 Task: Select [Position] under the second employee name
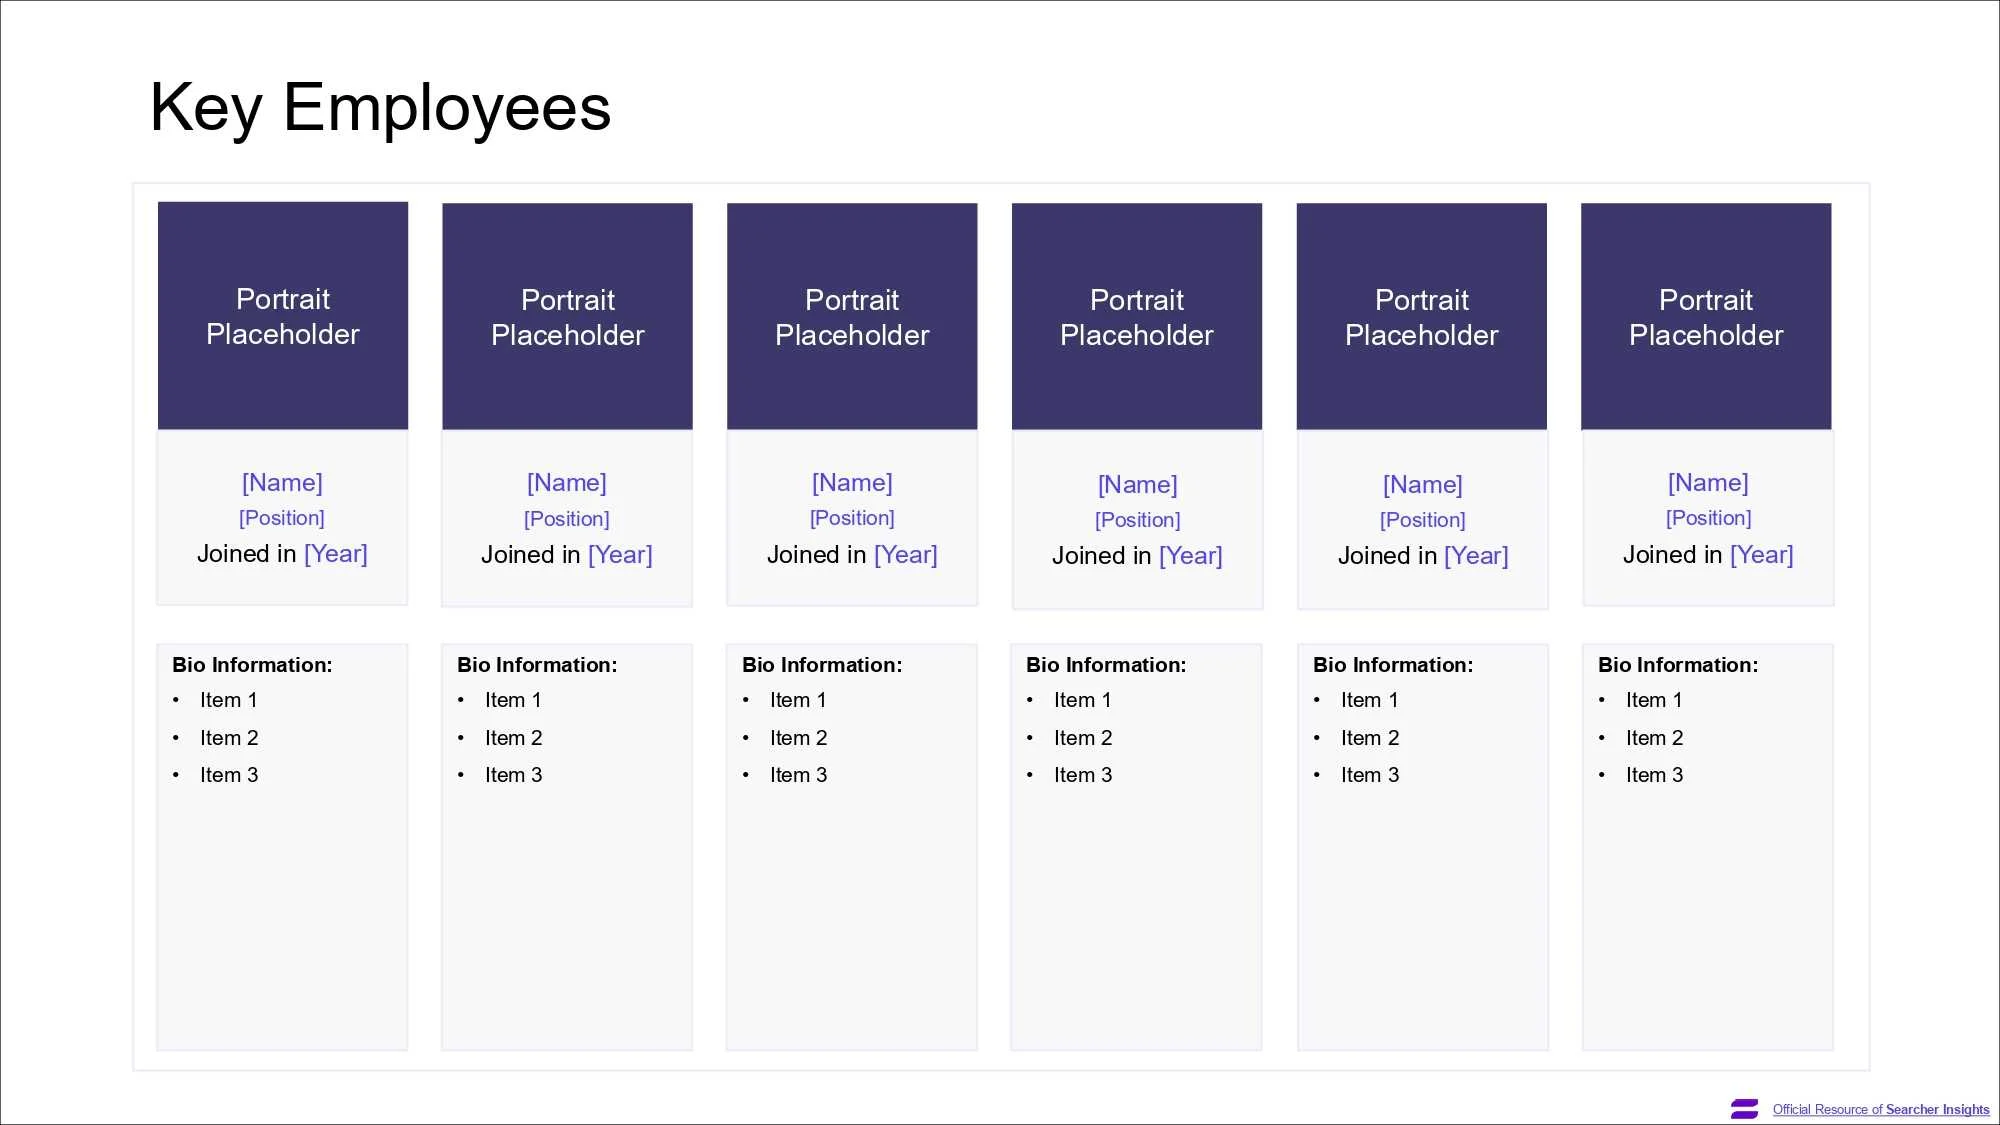pos(567,519)
